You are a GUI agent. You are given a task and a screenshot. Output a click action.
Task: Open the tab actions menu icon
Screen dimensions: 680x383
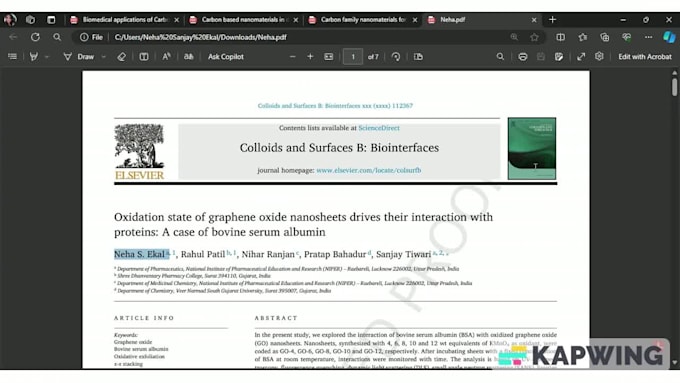point(51,20)
